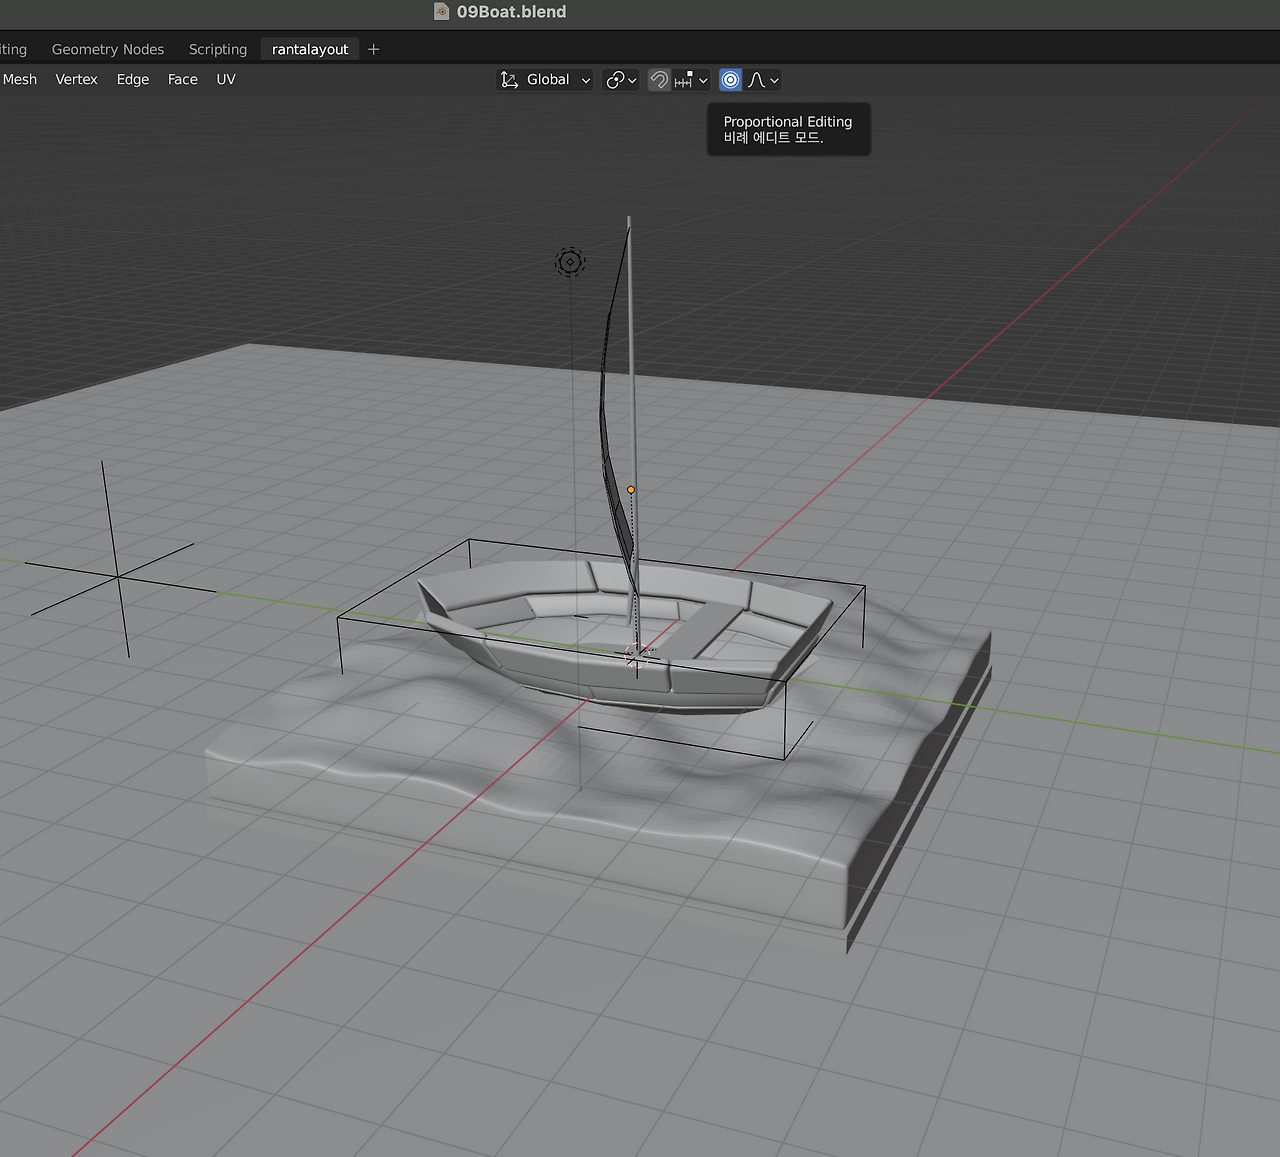Open the Vertex menu
Image resolution: width=1280 pixels, height=1157 pixels.
coord(76,79)
